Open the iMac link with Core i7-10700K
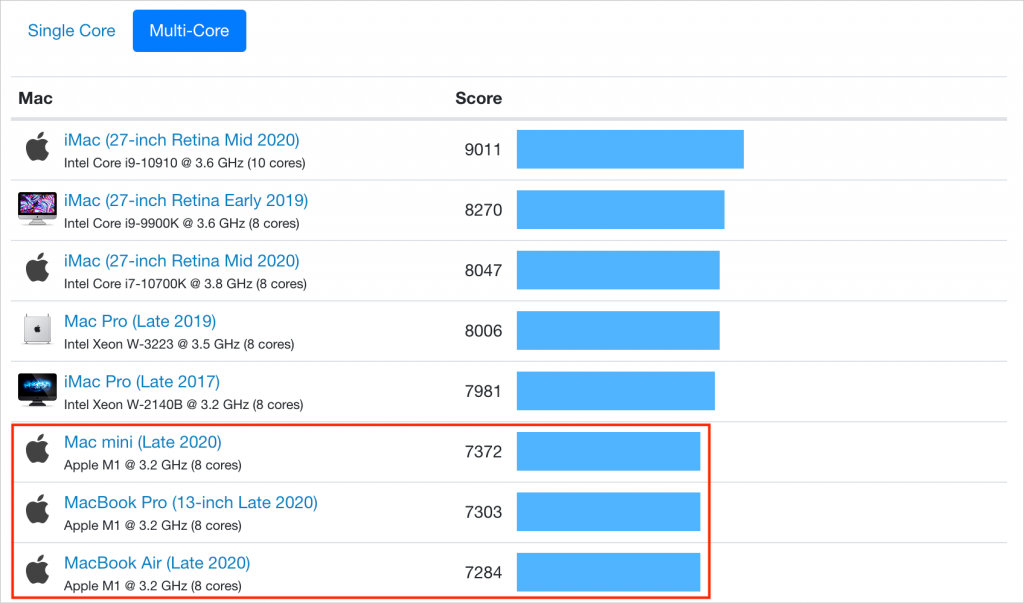 click(x=181, y=261)
